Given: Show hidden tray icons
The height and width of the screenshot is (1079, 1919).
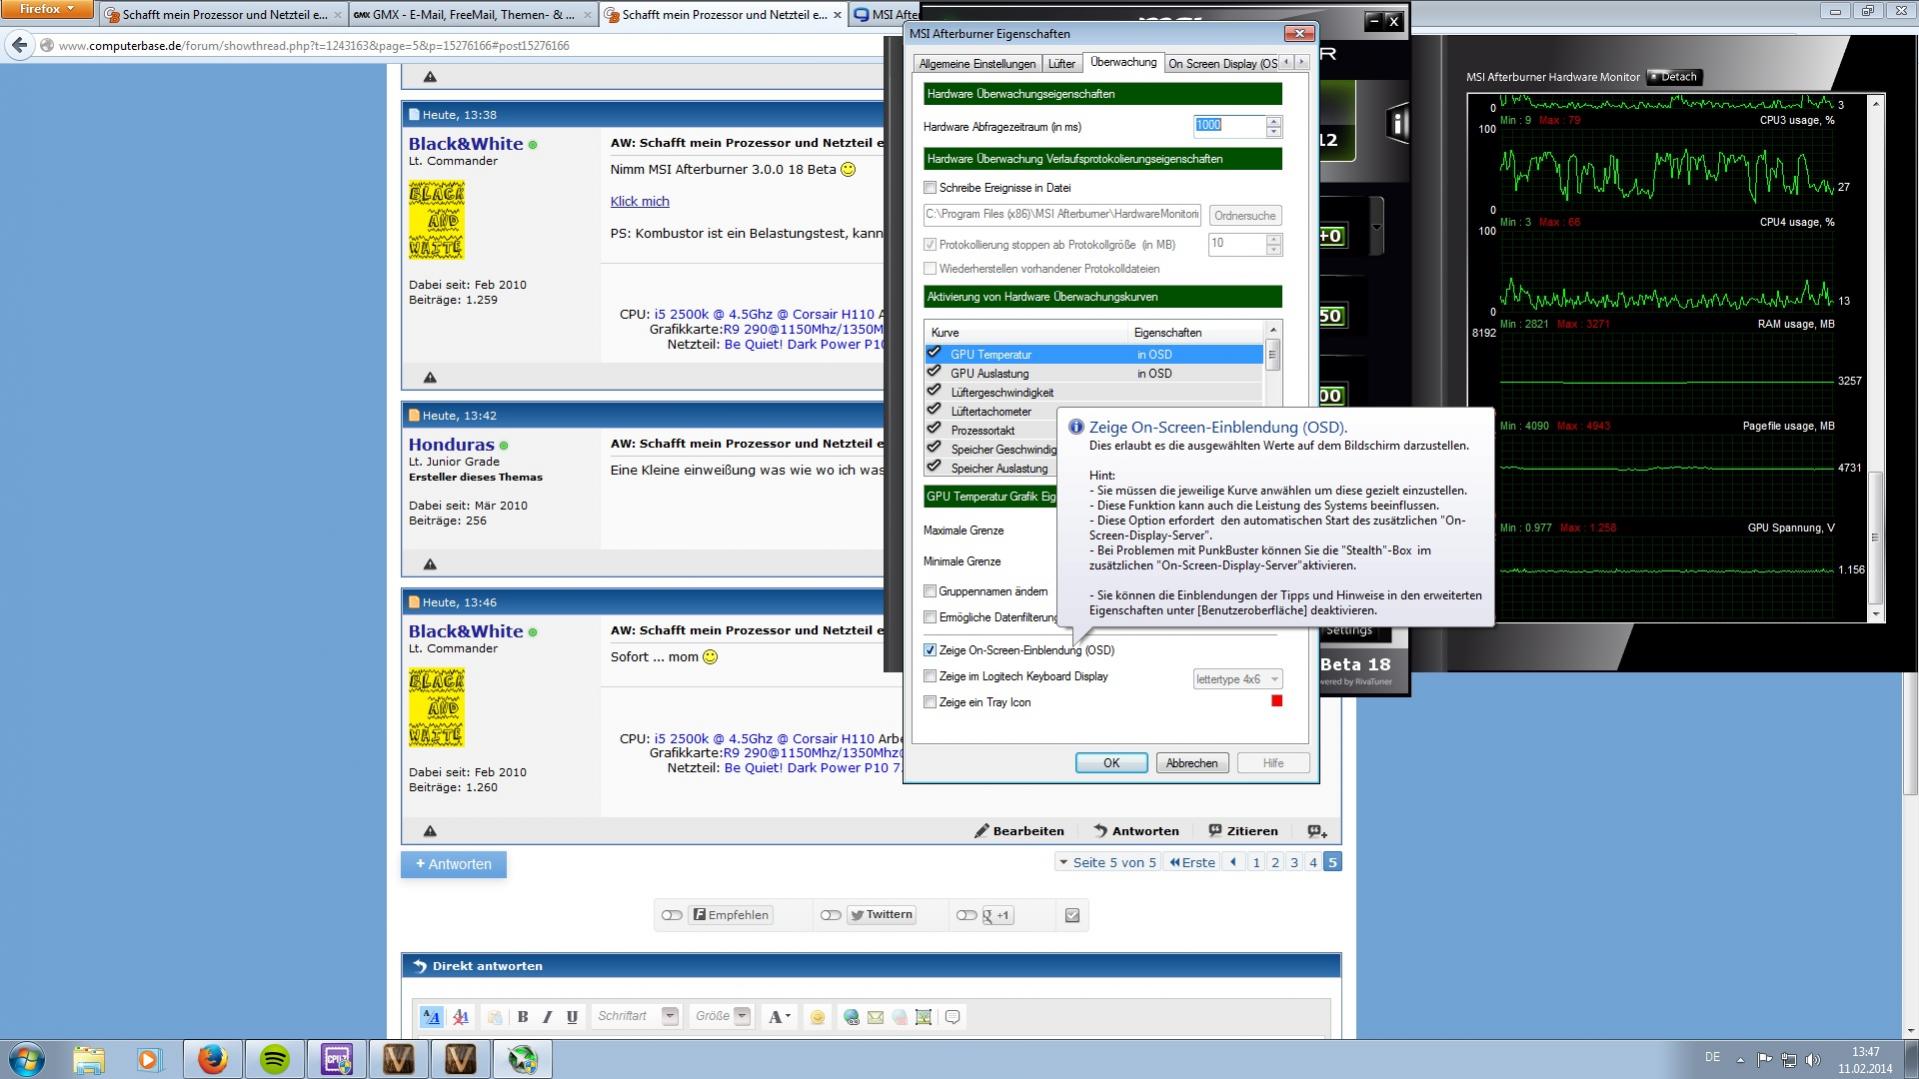Looking at the screenshot, I should point(1740,1059).
